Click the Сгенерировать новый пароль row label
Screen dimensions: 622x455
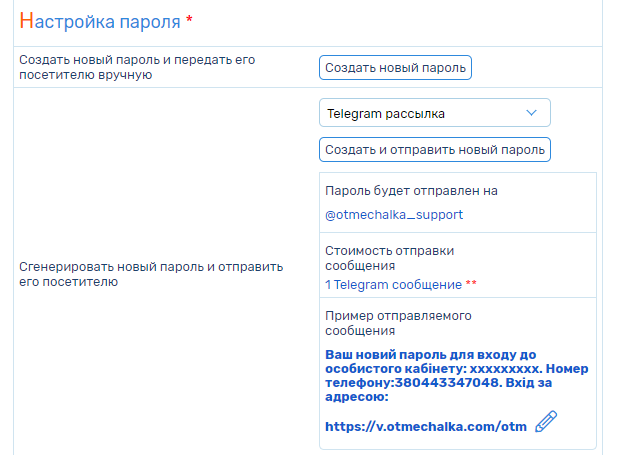coord(151,274)
